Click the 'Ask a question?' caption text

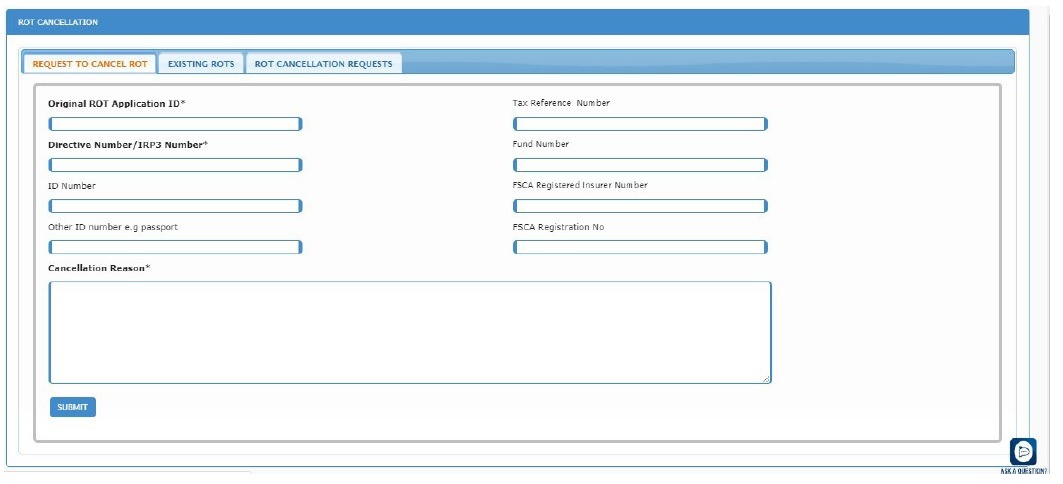point(1023,471)
